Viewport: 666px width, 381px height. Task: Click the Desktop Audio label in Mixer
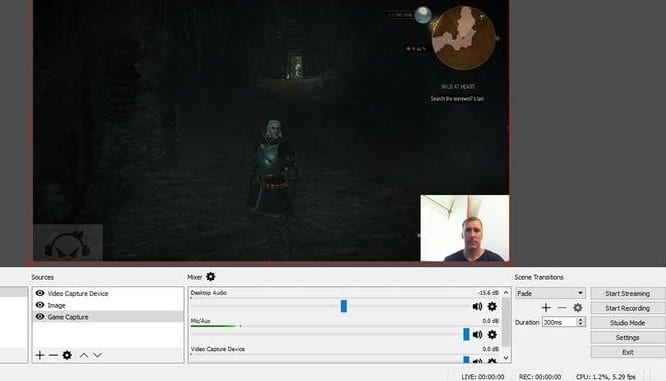coord(209,293)
